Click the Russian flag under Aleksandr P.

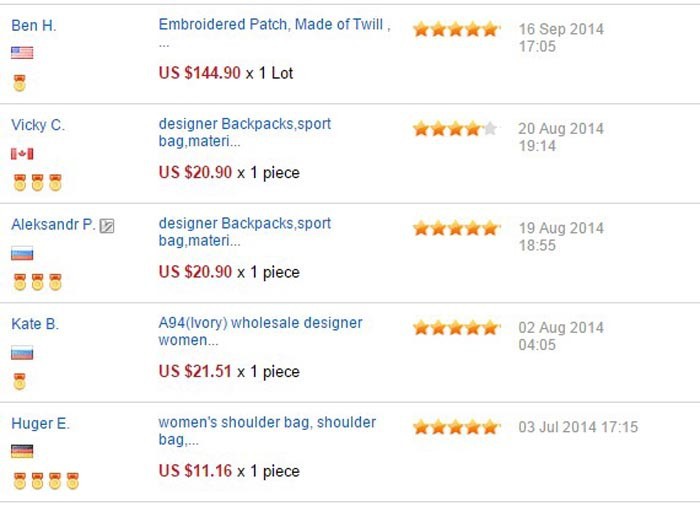tap(22, 253)
